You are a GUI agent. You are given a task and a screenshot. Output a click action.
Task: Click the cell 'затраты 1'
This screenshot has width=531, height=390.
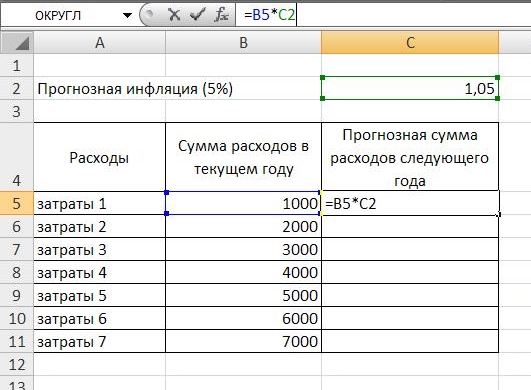coord(100,203)
